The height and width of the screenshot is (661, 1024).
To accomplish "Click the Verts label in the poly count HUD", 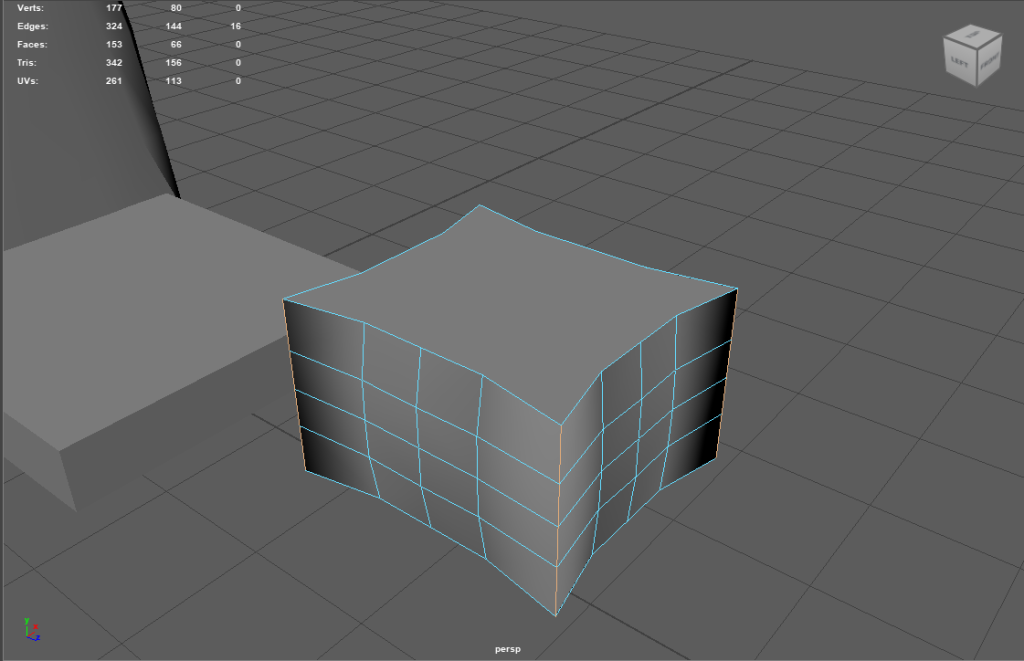I will pos(31,7).
